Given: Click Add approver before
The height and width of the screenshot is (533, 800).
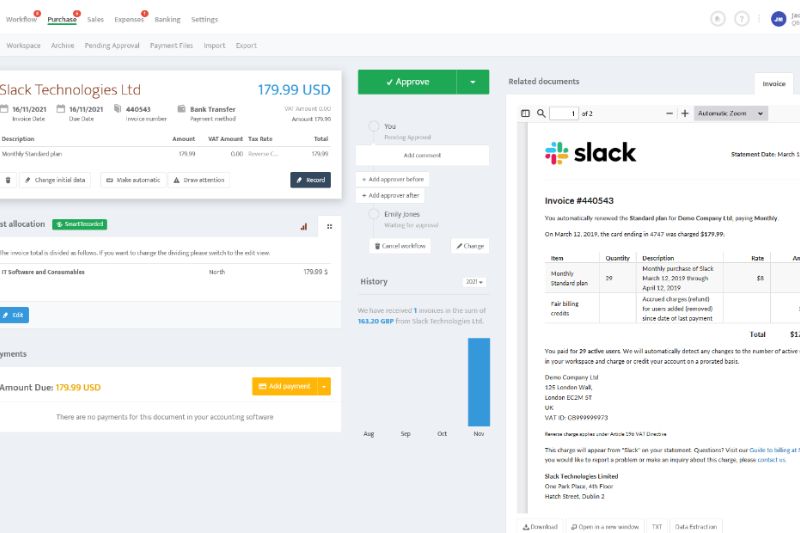Looking at the screenshot, I should click(x=393, y=180).
